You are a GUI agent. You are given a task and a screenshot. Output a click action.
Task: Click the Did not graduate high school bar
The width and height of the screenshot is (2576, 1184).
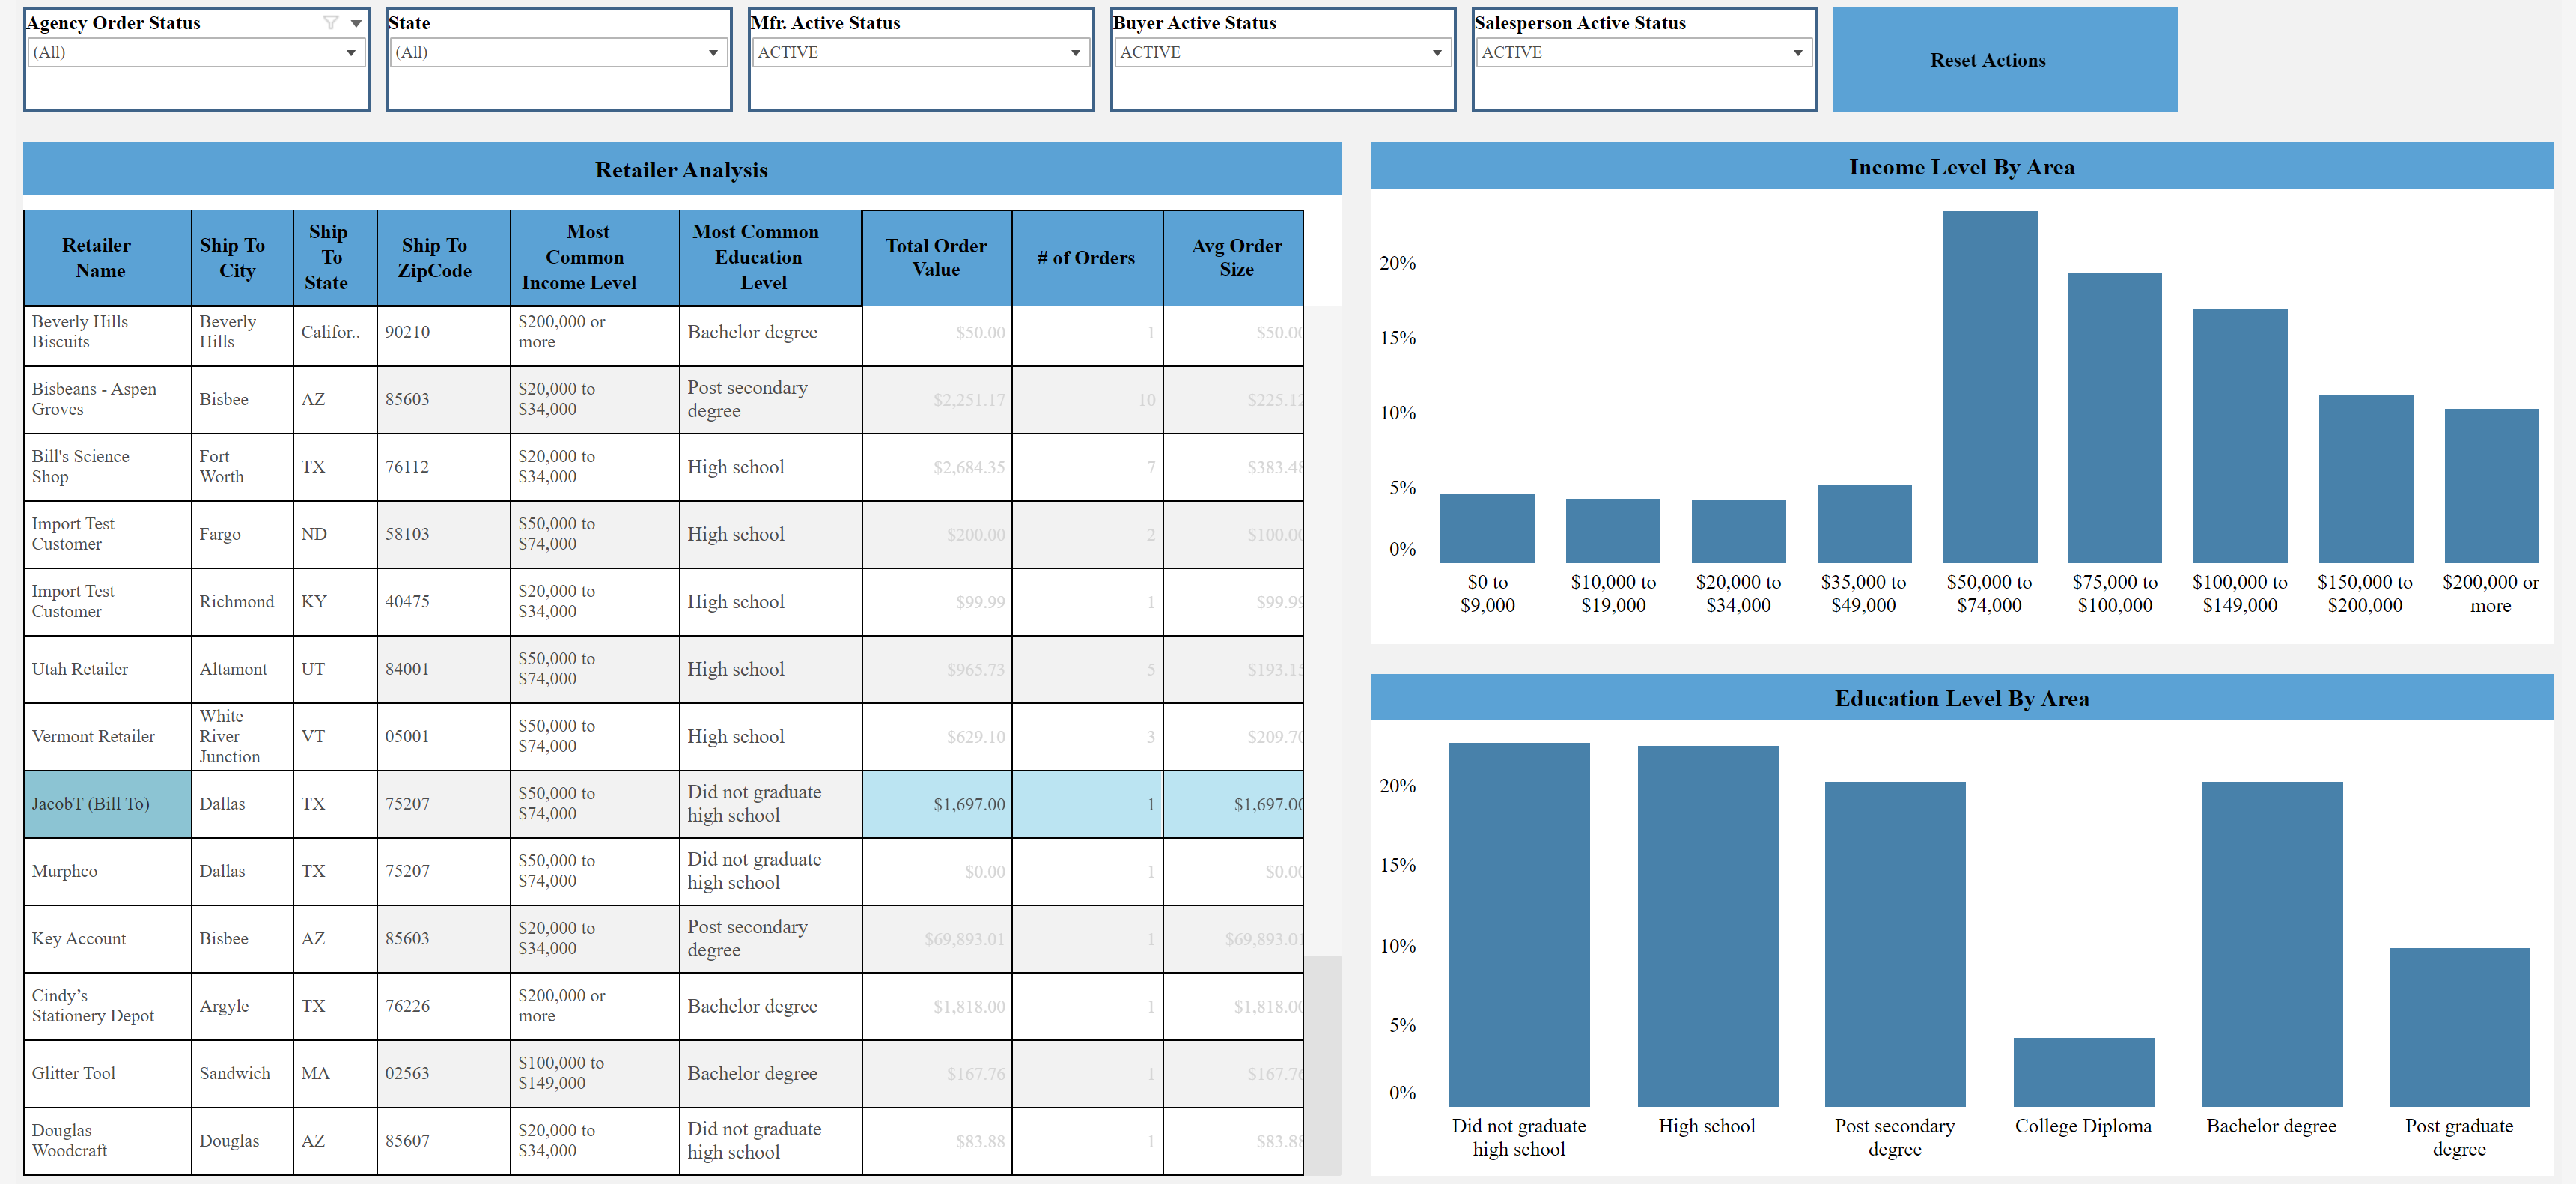[1519, 925]
